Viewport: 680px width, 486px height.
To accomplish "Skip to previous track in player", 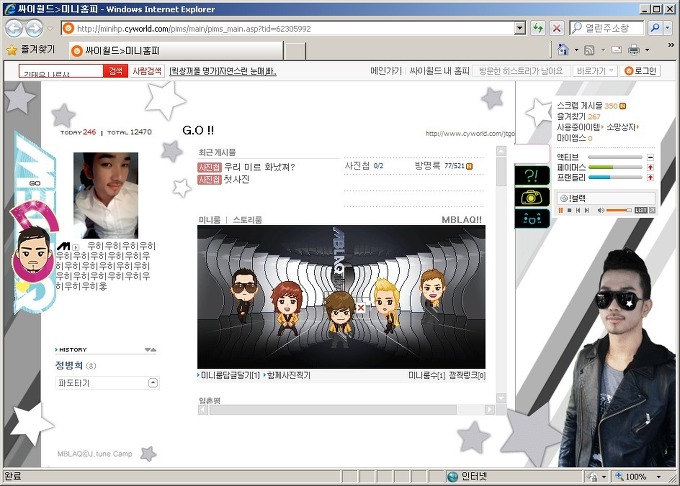I will [578, 210].
